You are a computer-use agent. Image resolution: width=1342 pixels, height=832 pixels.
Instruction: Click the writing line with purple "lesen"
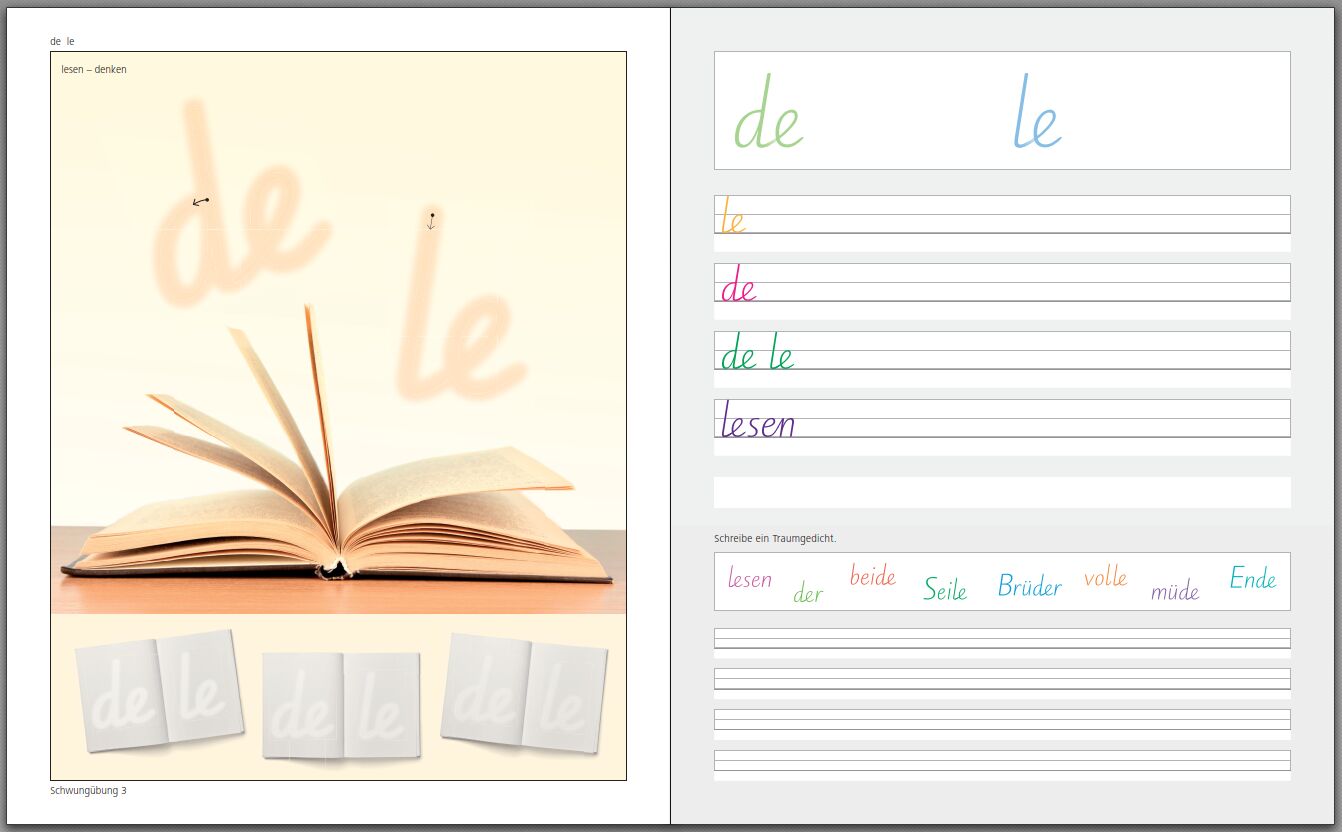(x=1002, y=419)
